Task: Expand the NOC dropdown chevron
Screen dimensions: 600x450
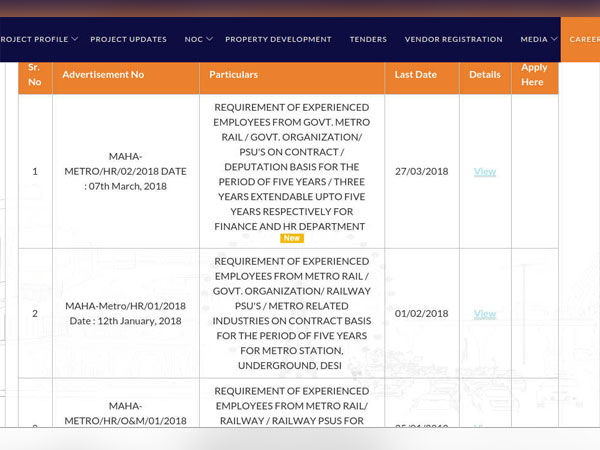Action: (x=209, y=39)
